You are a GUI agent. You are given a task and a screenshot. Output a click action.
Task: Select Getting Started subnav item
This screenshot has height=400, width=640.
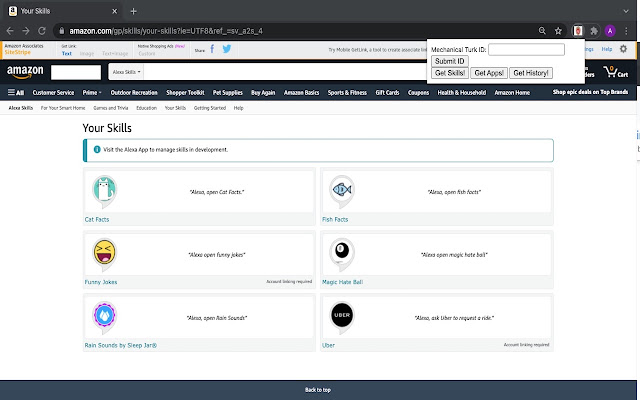coord(210,108)
